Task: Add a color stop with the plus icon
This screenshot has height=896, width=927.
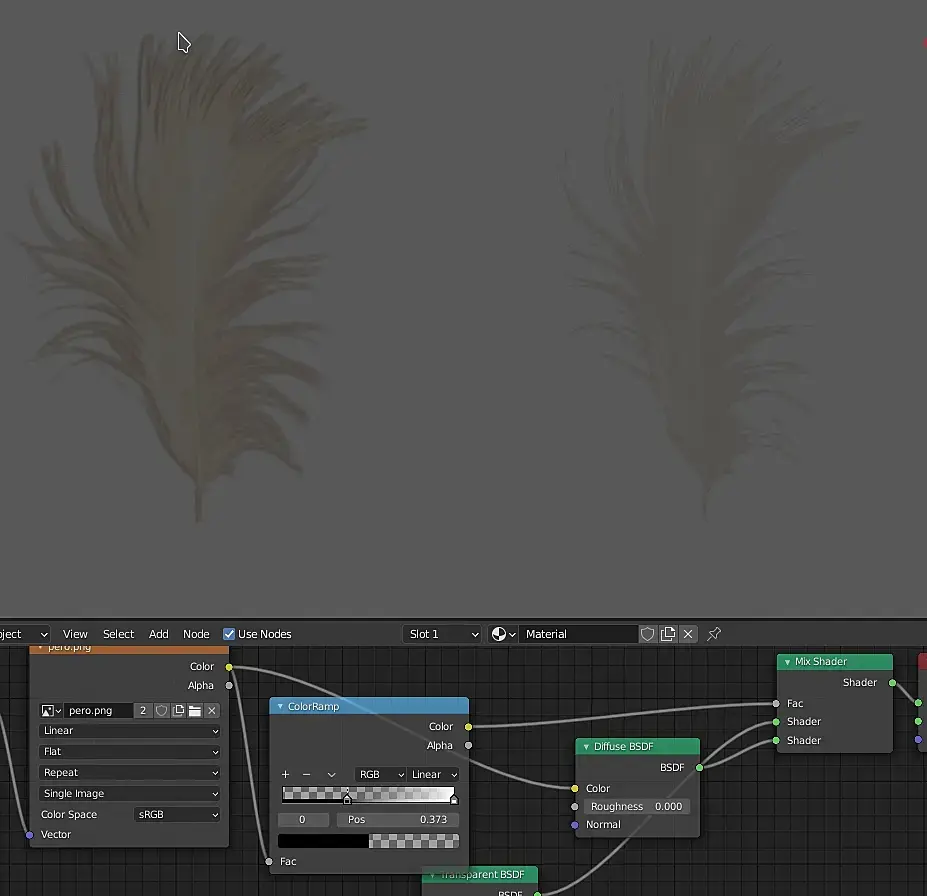Action: [x=286, y=774]
